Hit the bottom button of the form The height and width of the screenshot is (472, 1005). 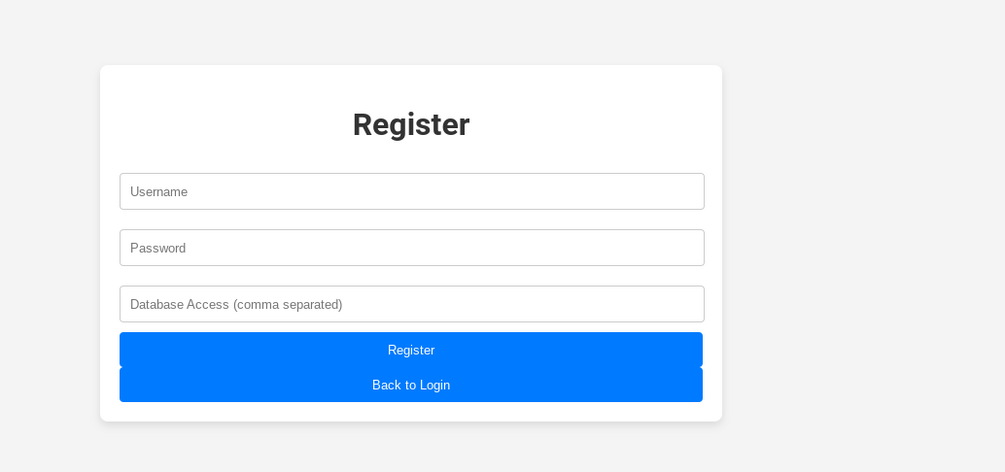click(x=411, y=385)
